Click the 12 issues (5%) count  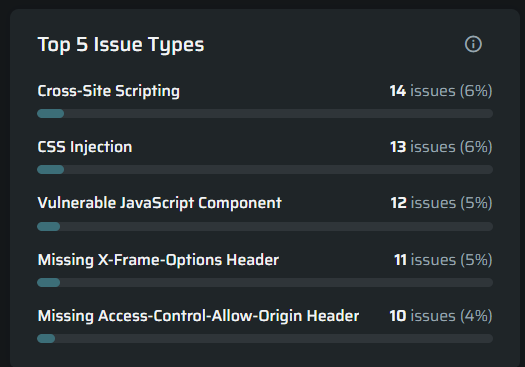[441, 203]
